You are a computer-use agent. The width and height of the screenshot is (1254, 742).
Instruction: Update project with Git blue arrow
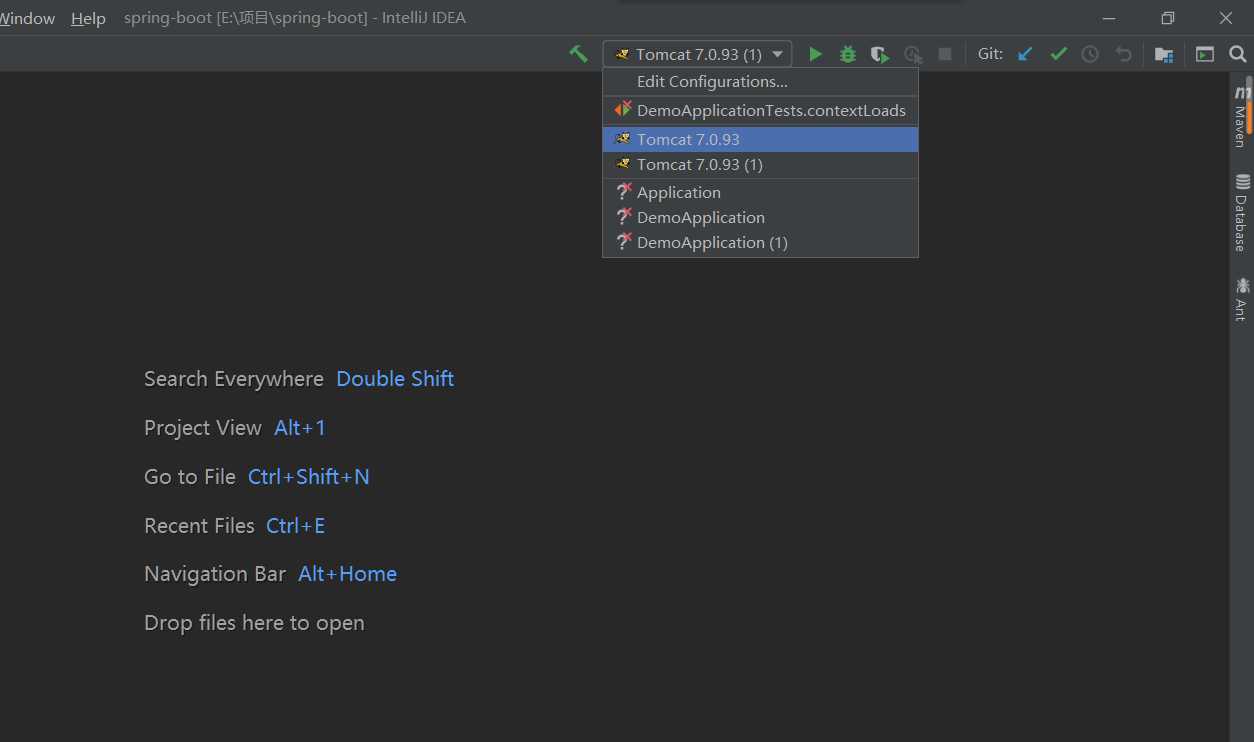click(x=1025, y=54)
